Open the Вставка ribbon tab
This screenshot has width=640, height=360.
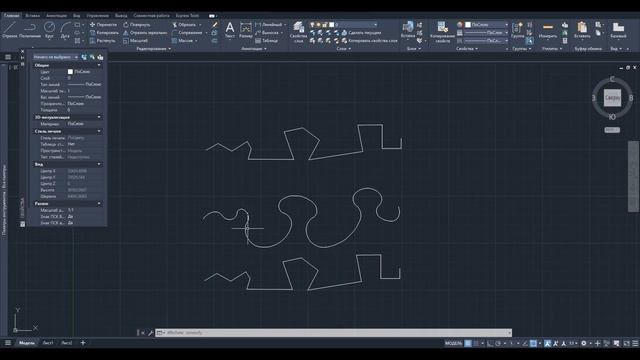pos(33,16)
